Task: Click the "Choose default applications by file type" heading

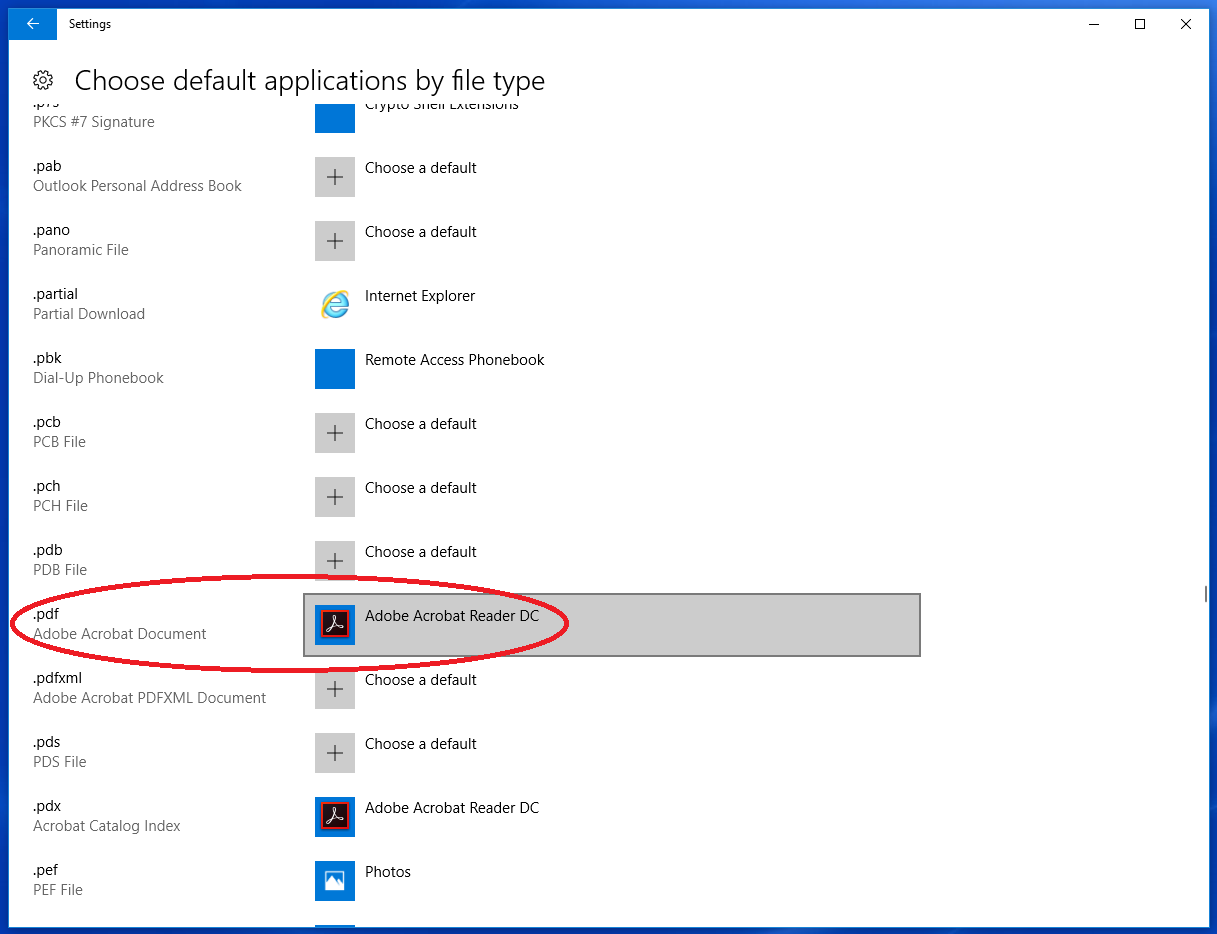Action: point(310,81)
